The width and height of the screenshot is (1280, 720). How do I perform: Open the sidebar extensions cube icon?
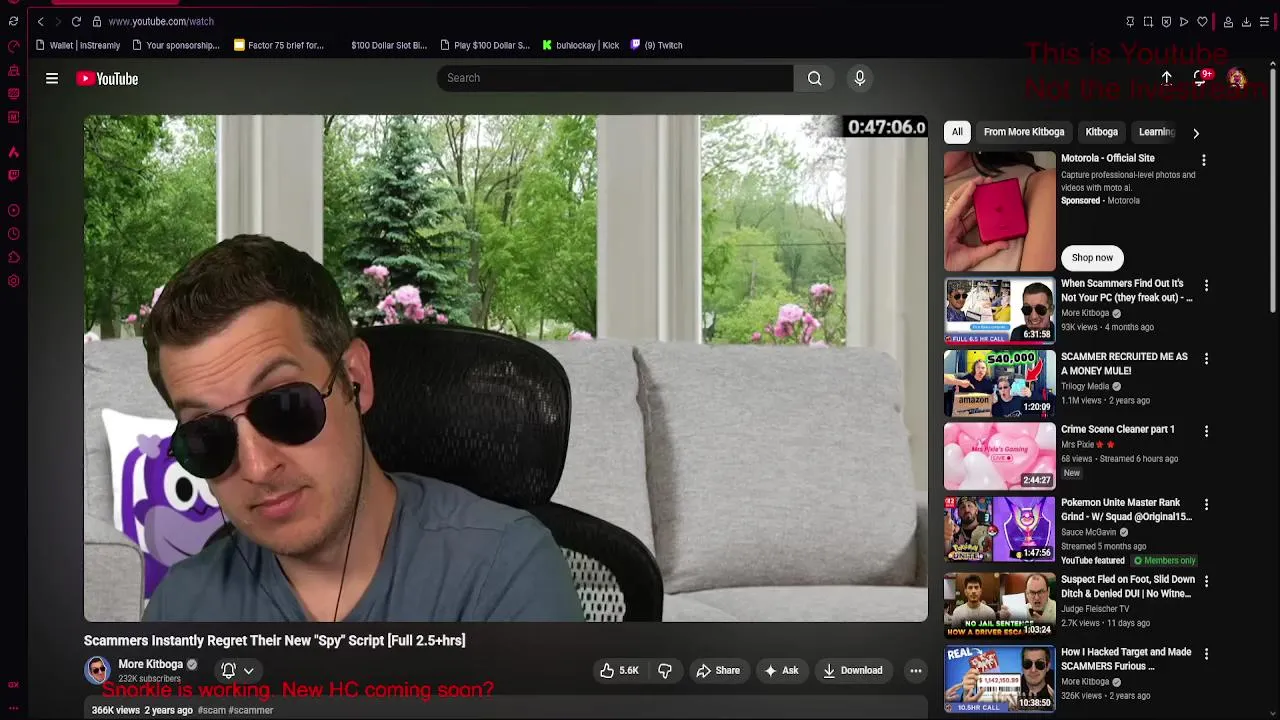click(13, 257)
